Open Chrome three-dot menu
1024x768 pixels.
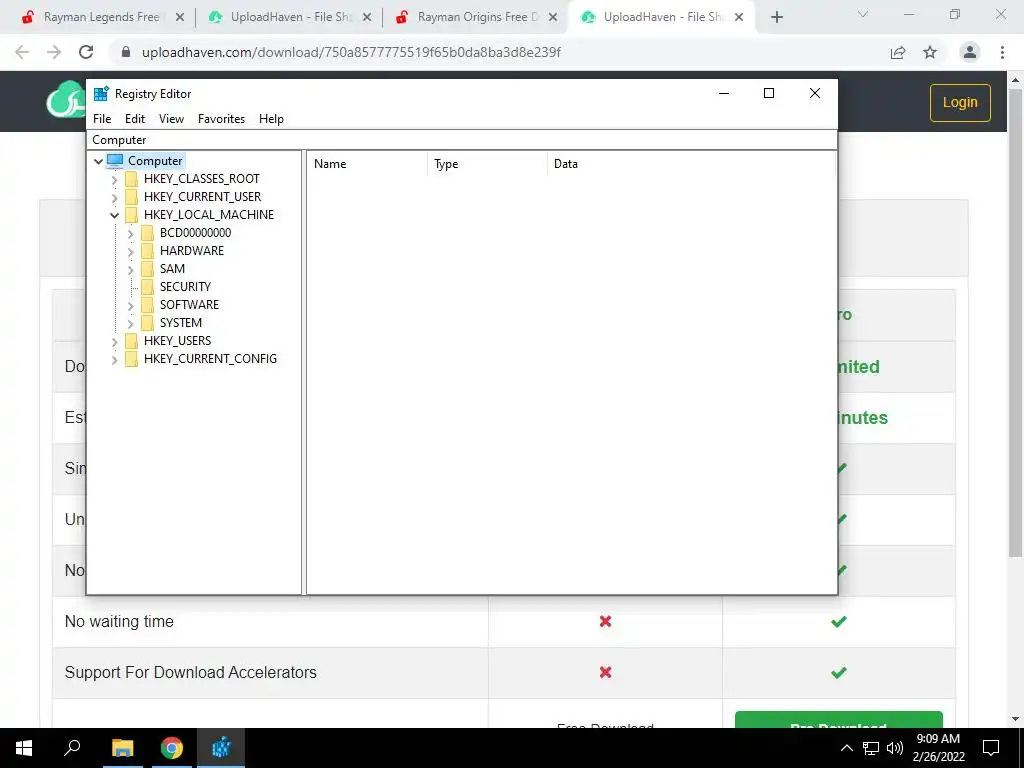[x=1002, y=52]
